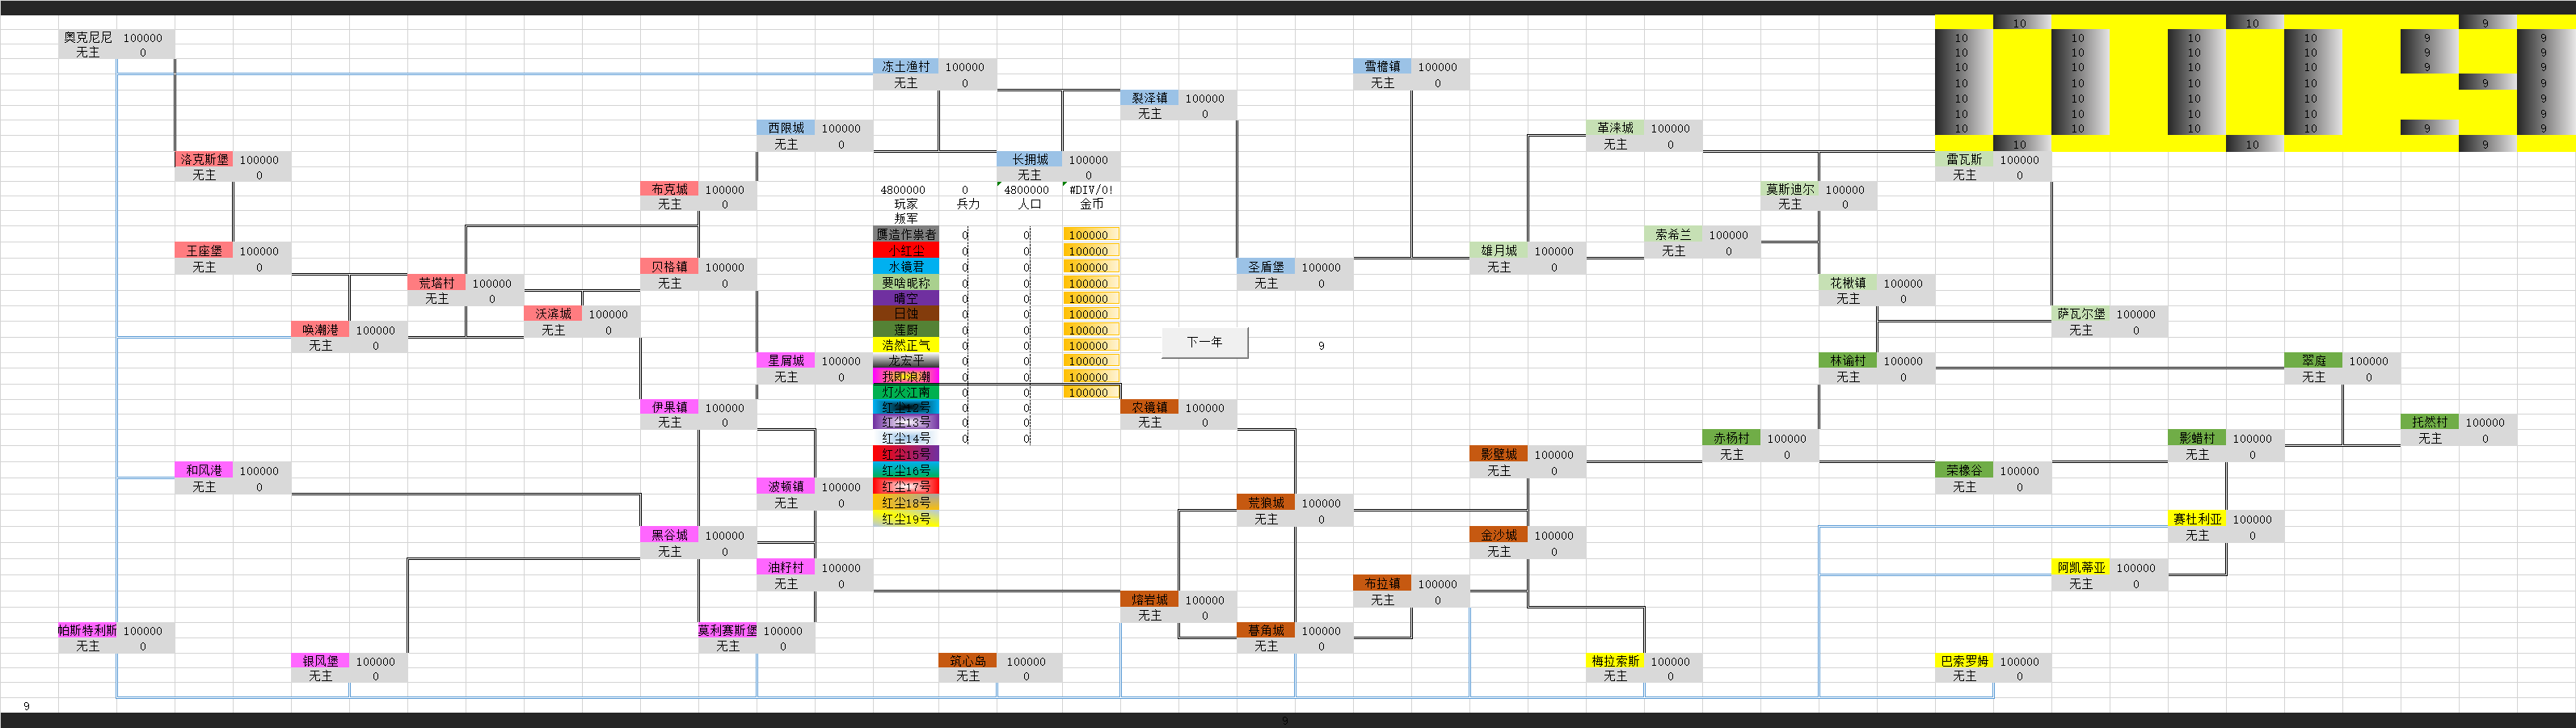
Task: Select the 波顿镇 city cell
Action: click(786, 487)
